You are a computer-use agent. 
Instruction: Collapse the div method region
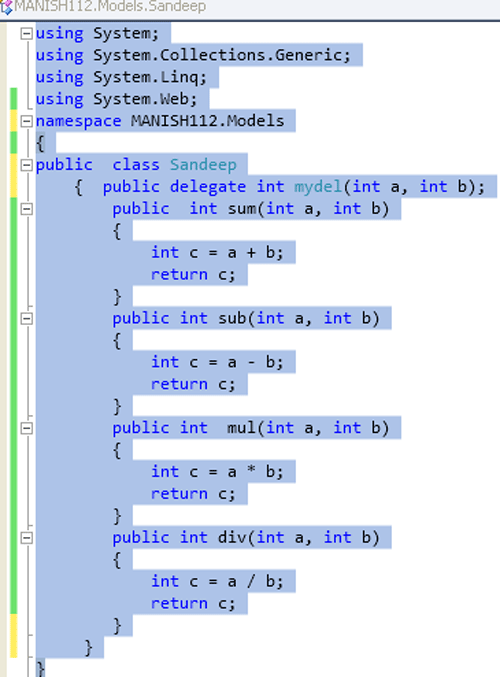point(27,538)
